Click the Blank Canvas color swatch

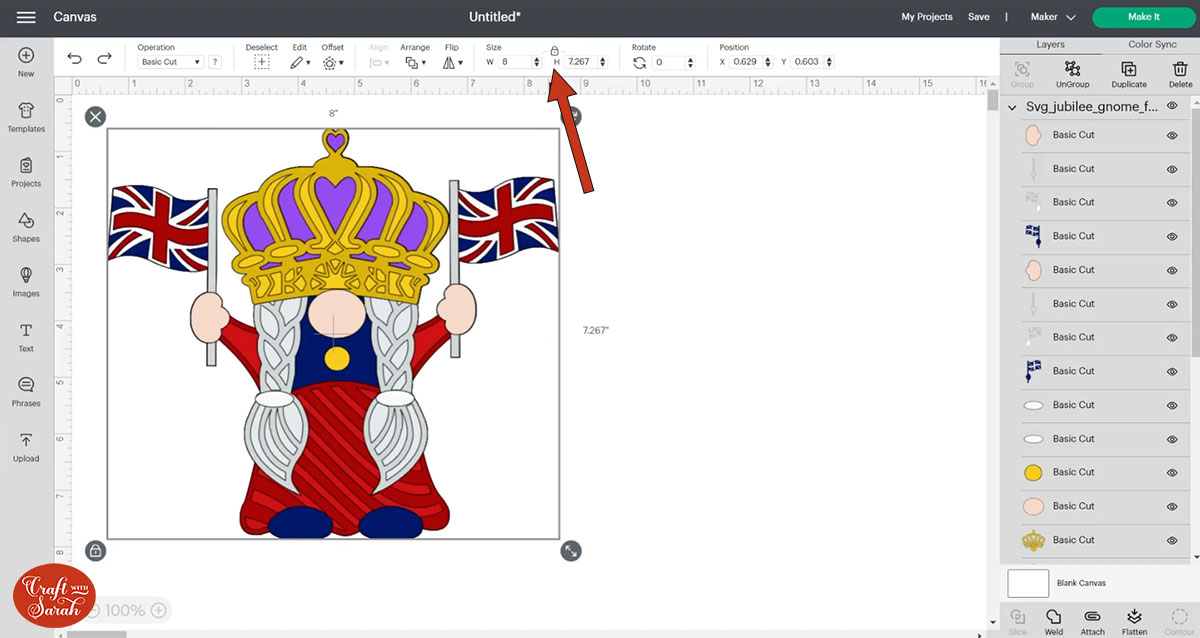pos(1027,583)
